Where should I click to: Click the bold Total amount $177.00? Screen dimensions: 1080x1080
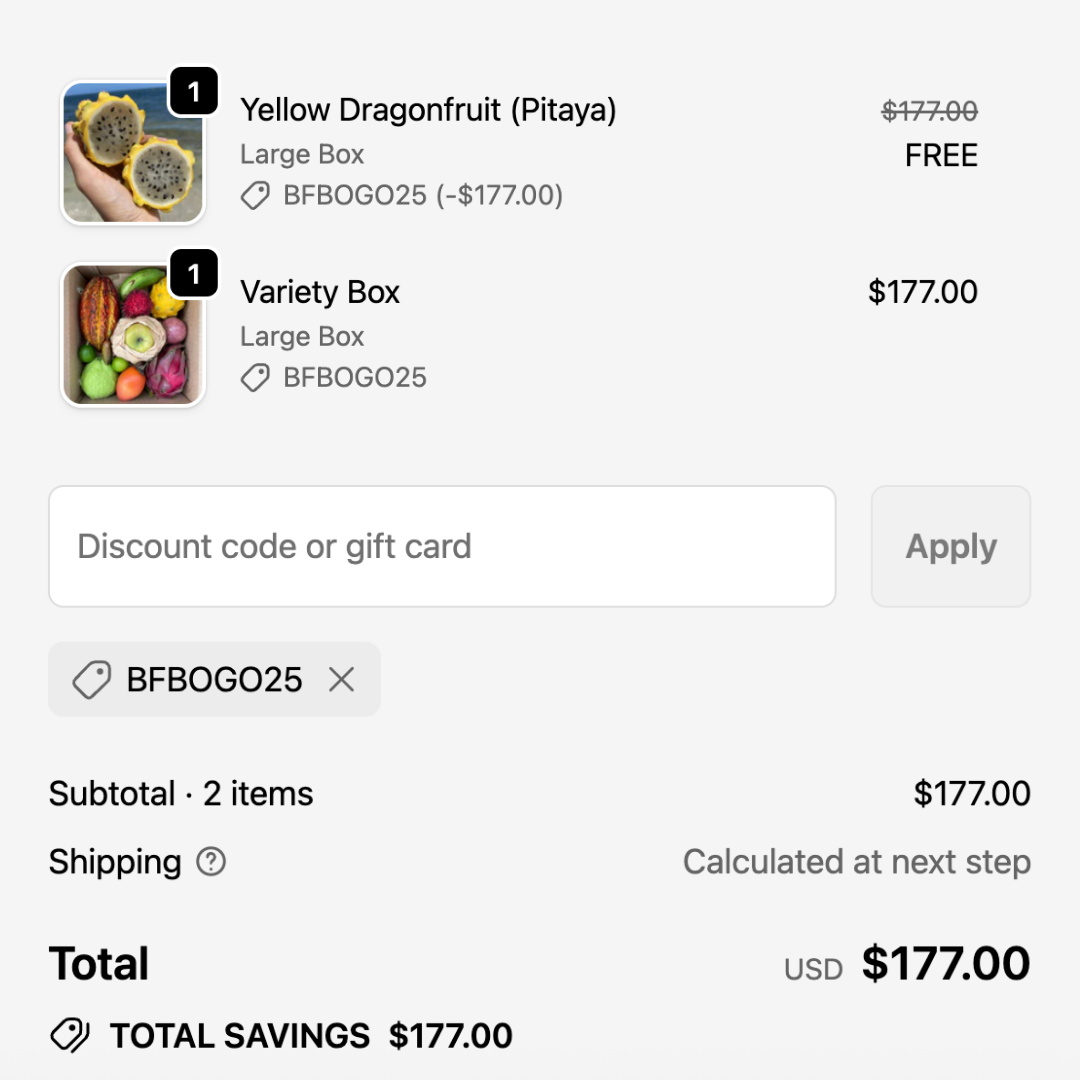click(945, 964)
